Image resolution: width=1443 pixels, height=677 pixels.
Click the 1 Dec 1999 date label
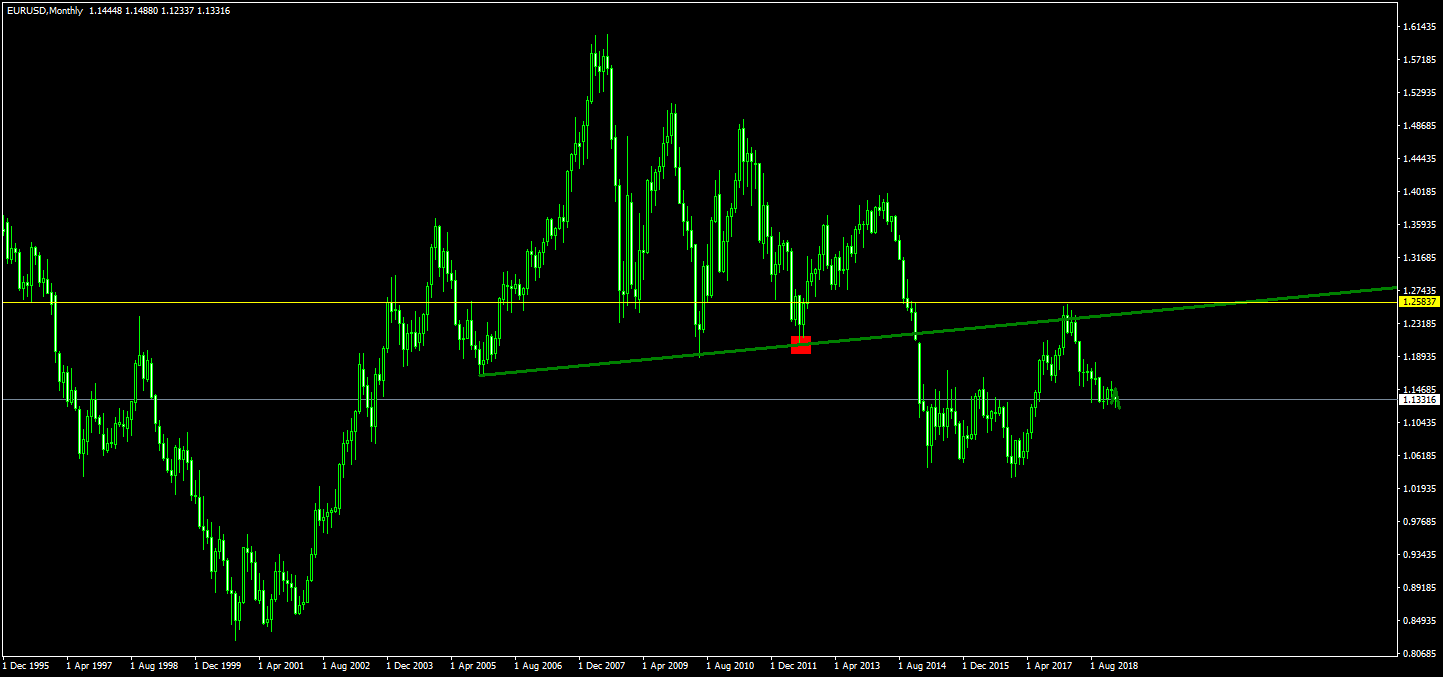[218, 665]
